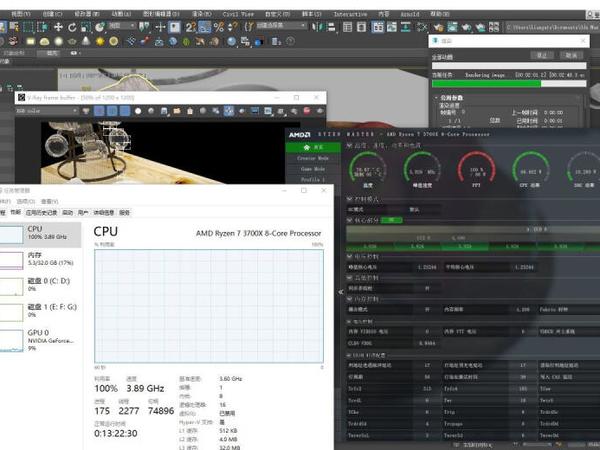Select 内存 in Task Manager sidebar
Screen dimensions: 600x450
pyautogui.click(x=40, y=259)
